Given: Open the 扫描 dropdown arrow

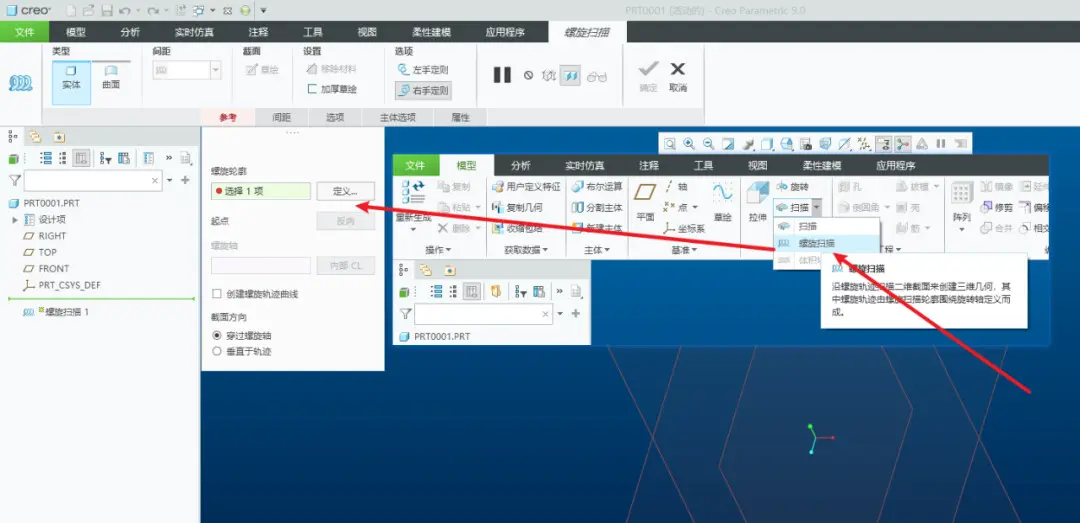Looking at the screenshot, I should click(816, 207).
